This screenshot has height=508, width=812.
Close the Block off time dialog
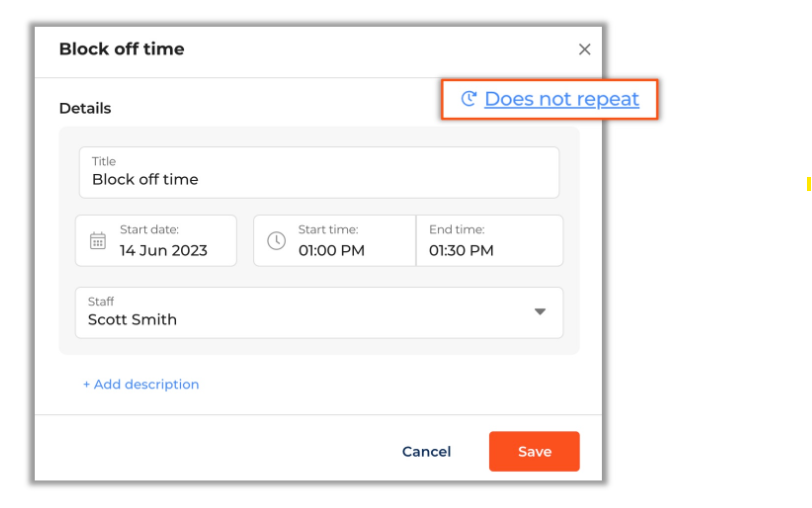(x=584, y=49)
